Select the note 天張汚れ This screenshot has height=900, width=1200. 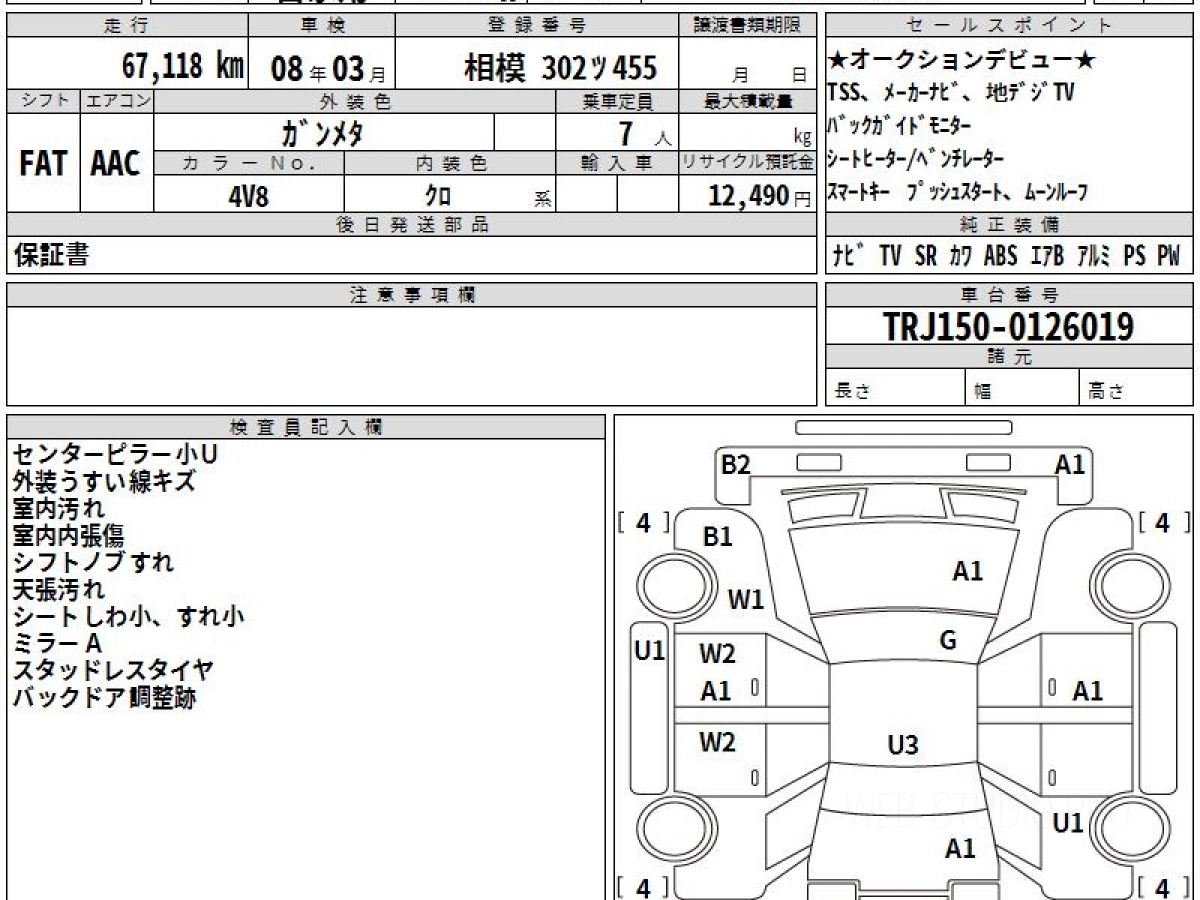[x=59, y=590]
